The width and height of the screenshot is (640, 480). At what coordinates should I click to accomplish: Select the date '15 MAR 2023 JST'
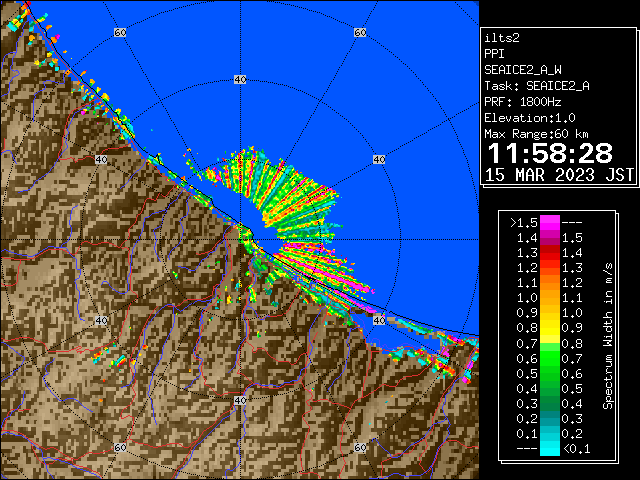pyautogui.click(x=559, y=175)
